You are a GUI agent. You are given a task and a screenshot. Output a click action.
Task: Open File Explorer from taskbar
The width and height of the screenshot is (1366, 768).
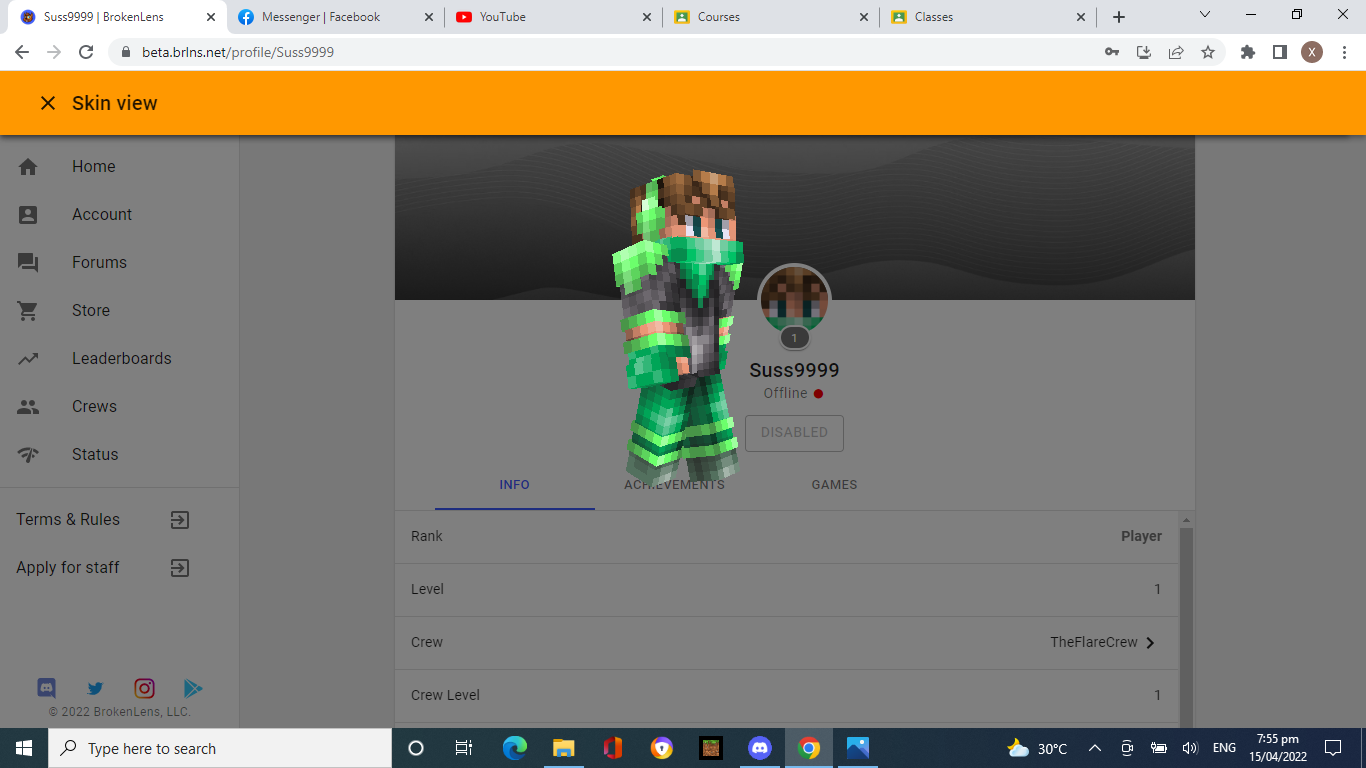564,748
